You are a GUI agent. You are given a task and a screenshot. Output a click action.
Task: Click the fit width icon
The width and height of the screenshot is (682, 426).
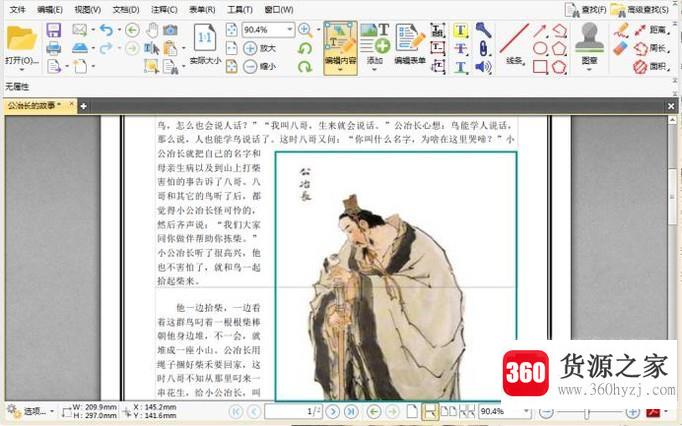click(x=232, y=48)
